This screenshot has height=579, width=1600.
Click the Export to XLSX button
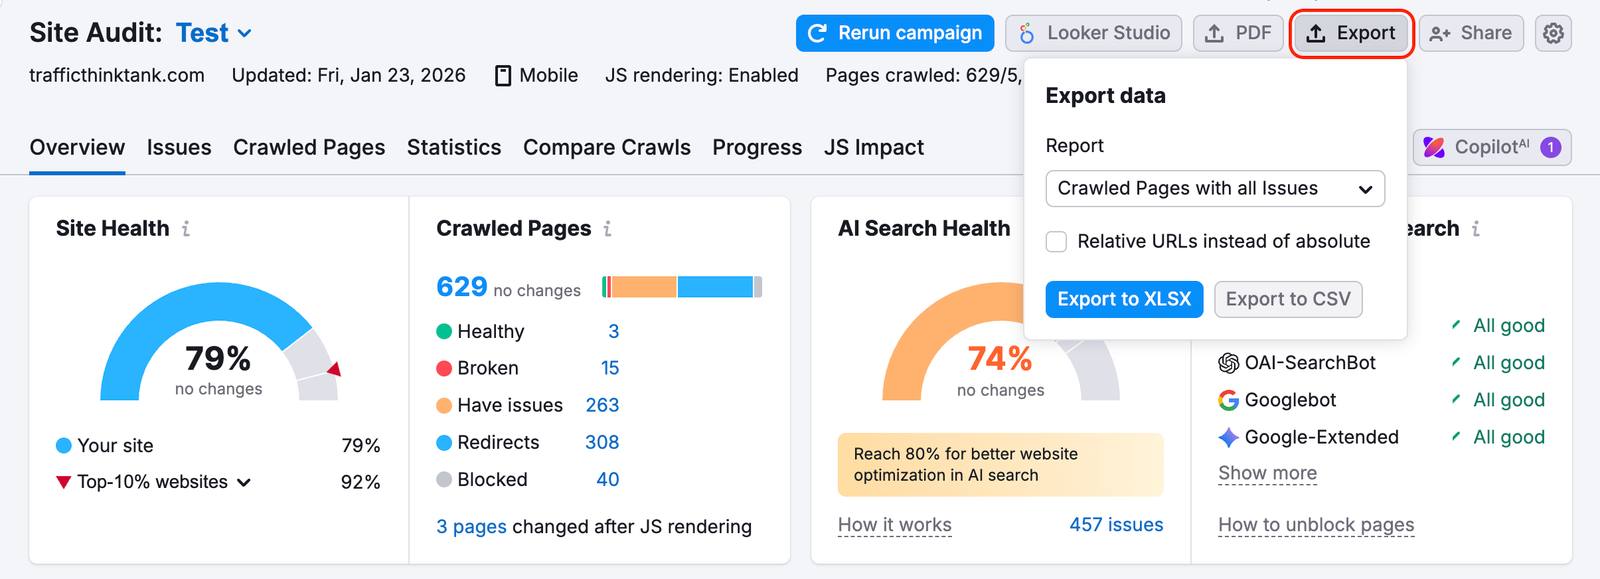[1123, 299]
